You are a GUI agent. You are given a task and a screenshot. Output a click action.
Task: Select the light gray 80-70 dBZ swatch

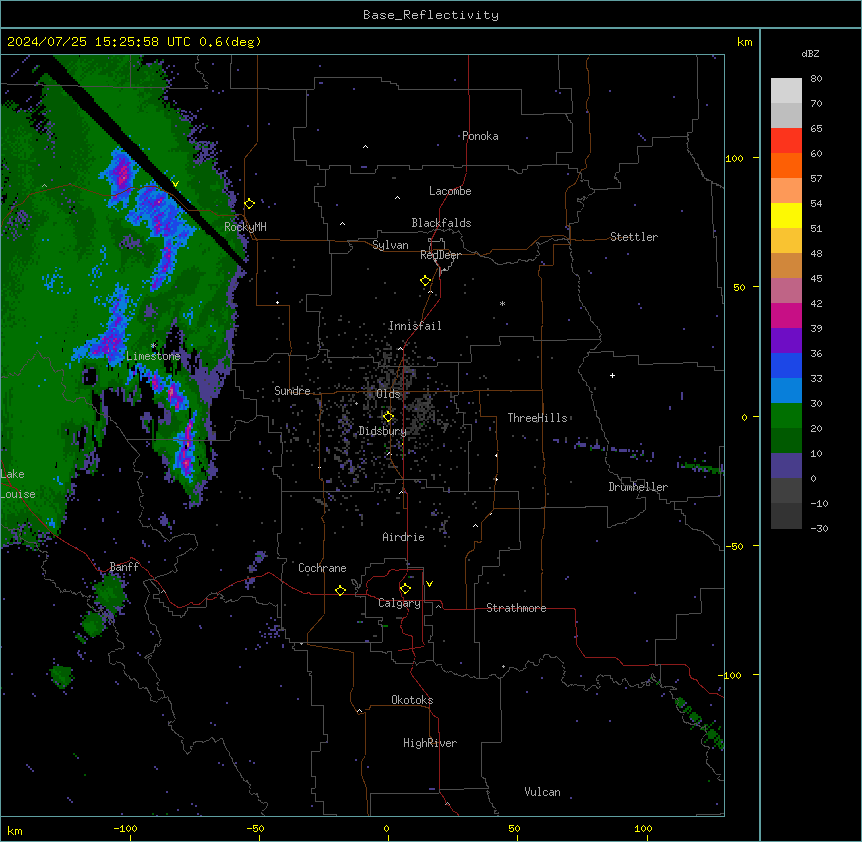tap(786, 91)
